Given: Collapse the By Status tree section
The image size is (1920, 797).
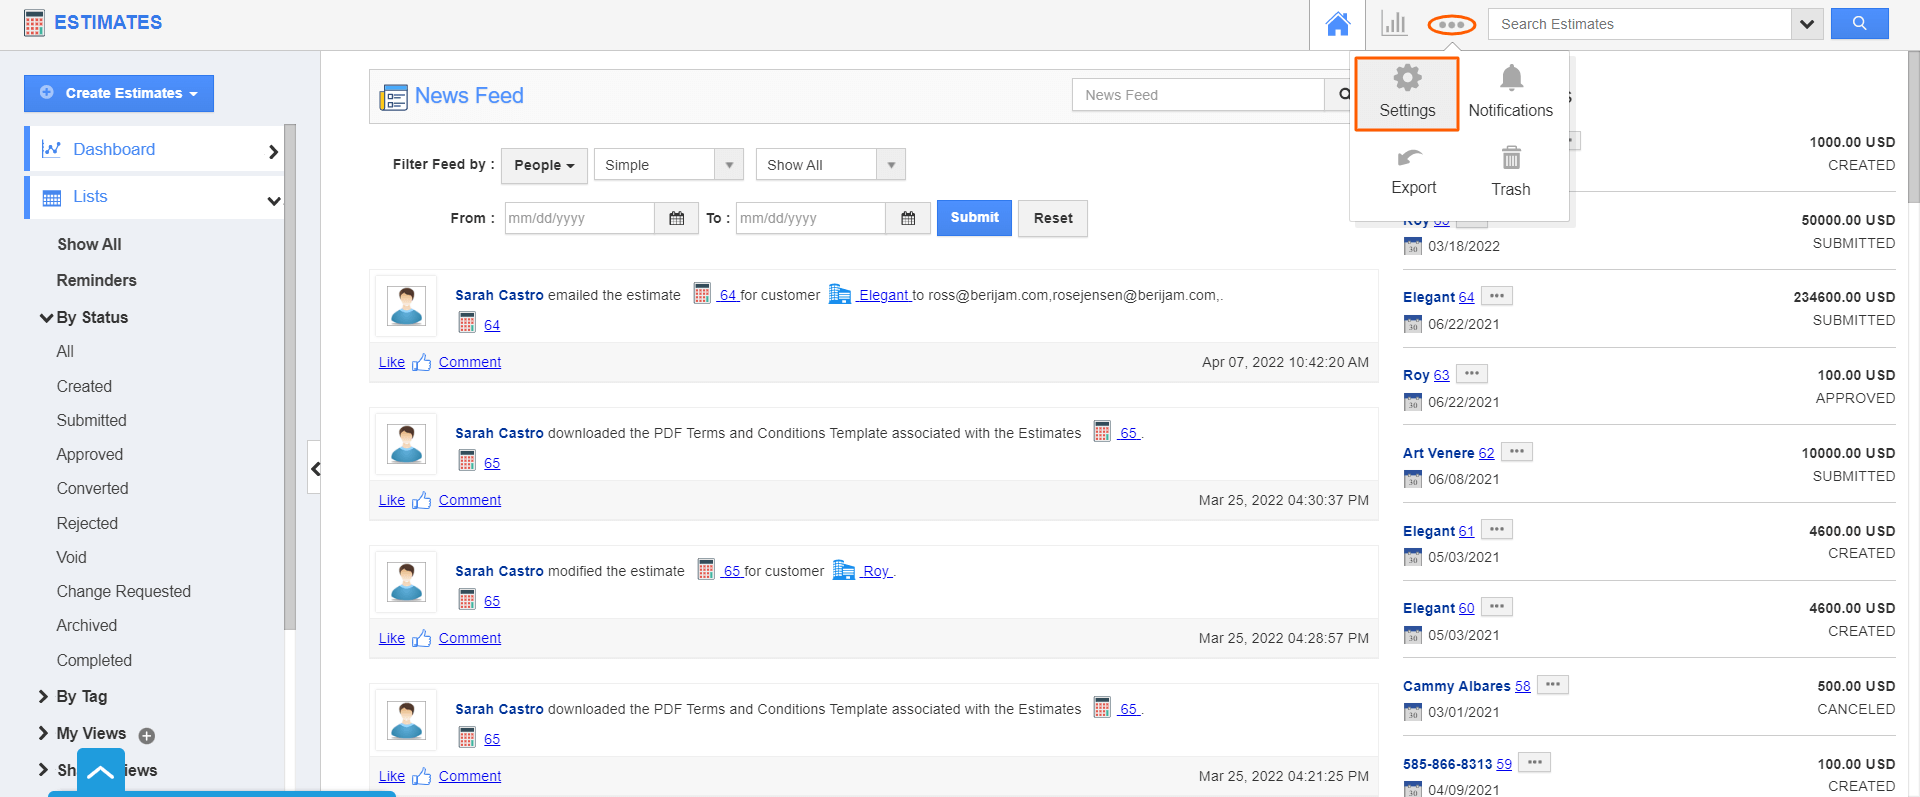Looking at the screenshot, I should pyautogui.click(x=46, y=318).
